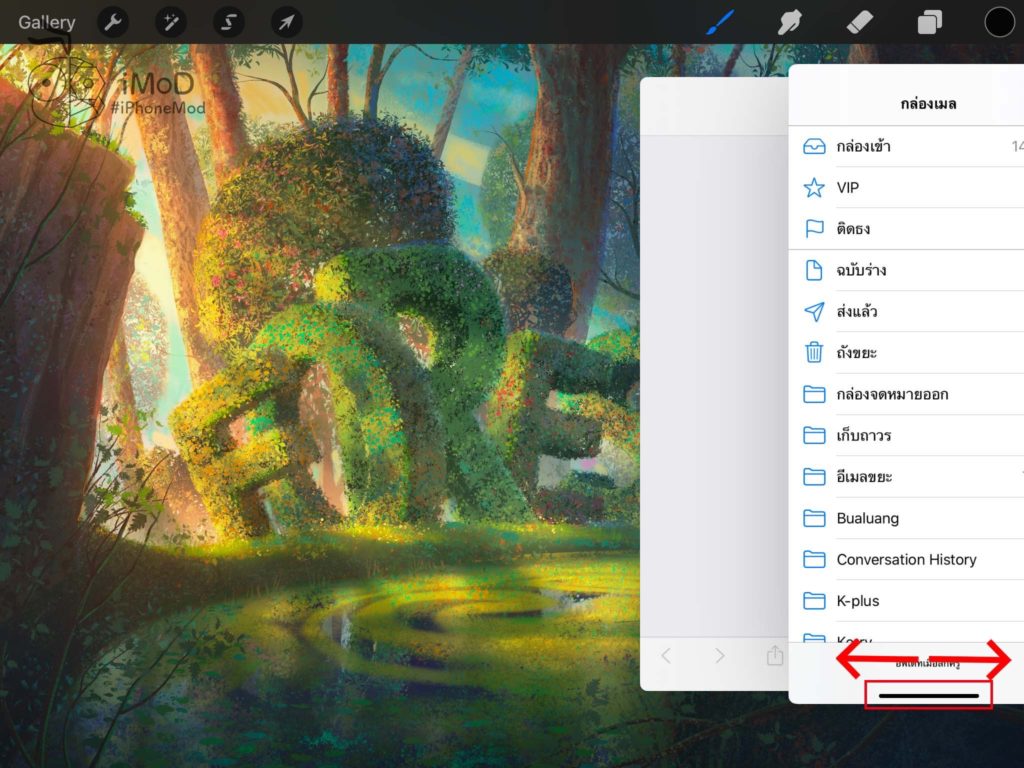Open the black color swatch picker
Screen dimensions: 1024x768
[x=999, y=21]
